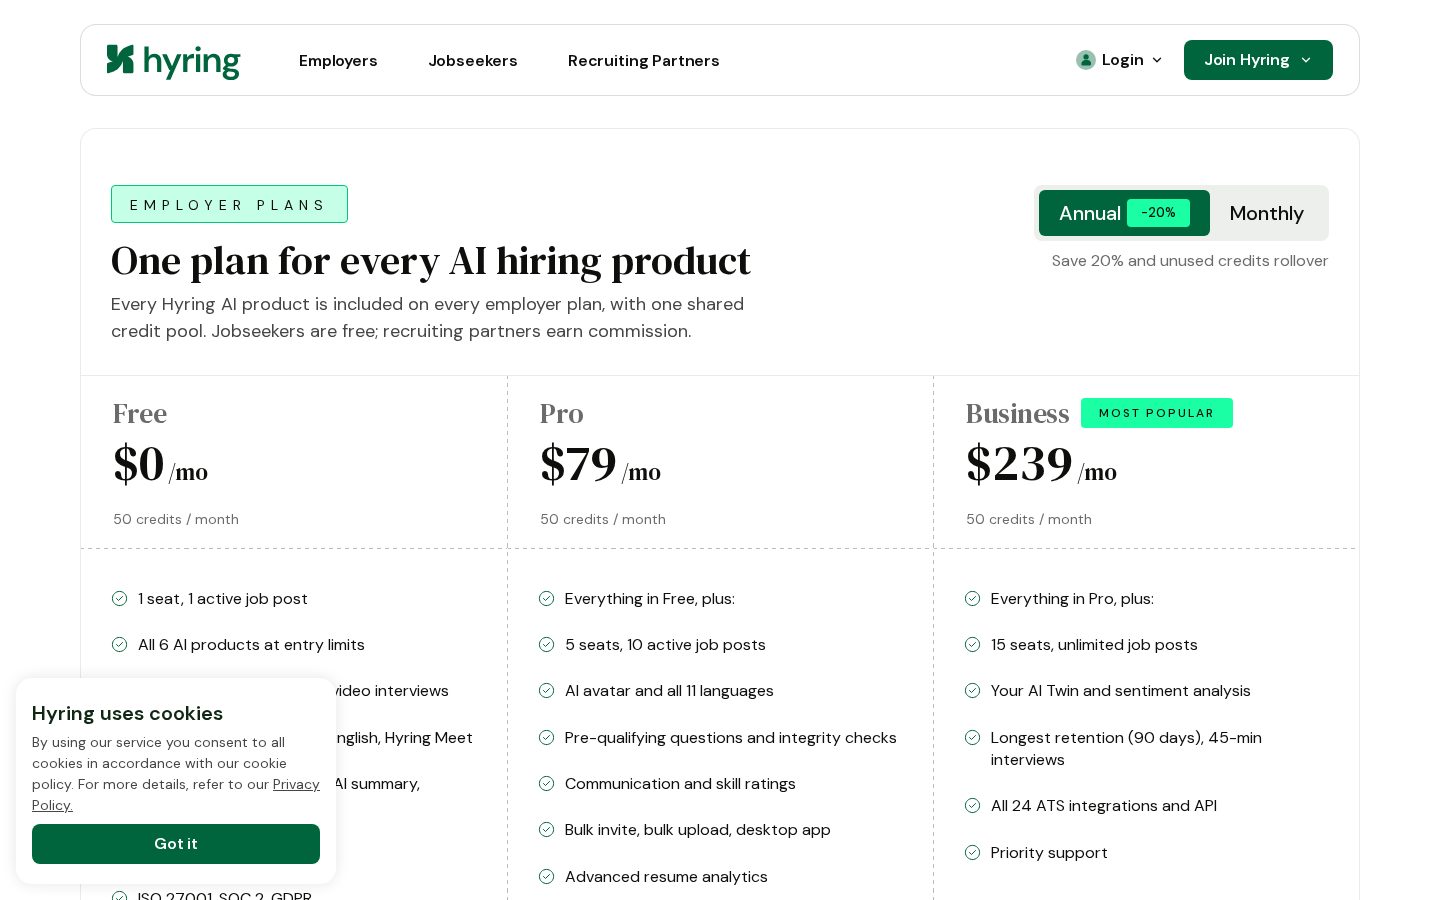Click '50 credits / month' under Business plan
Screen dimensions: 1440x900
point(1029,519)
